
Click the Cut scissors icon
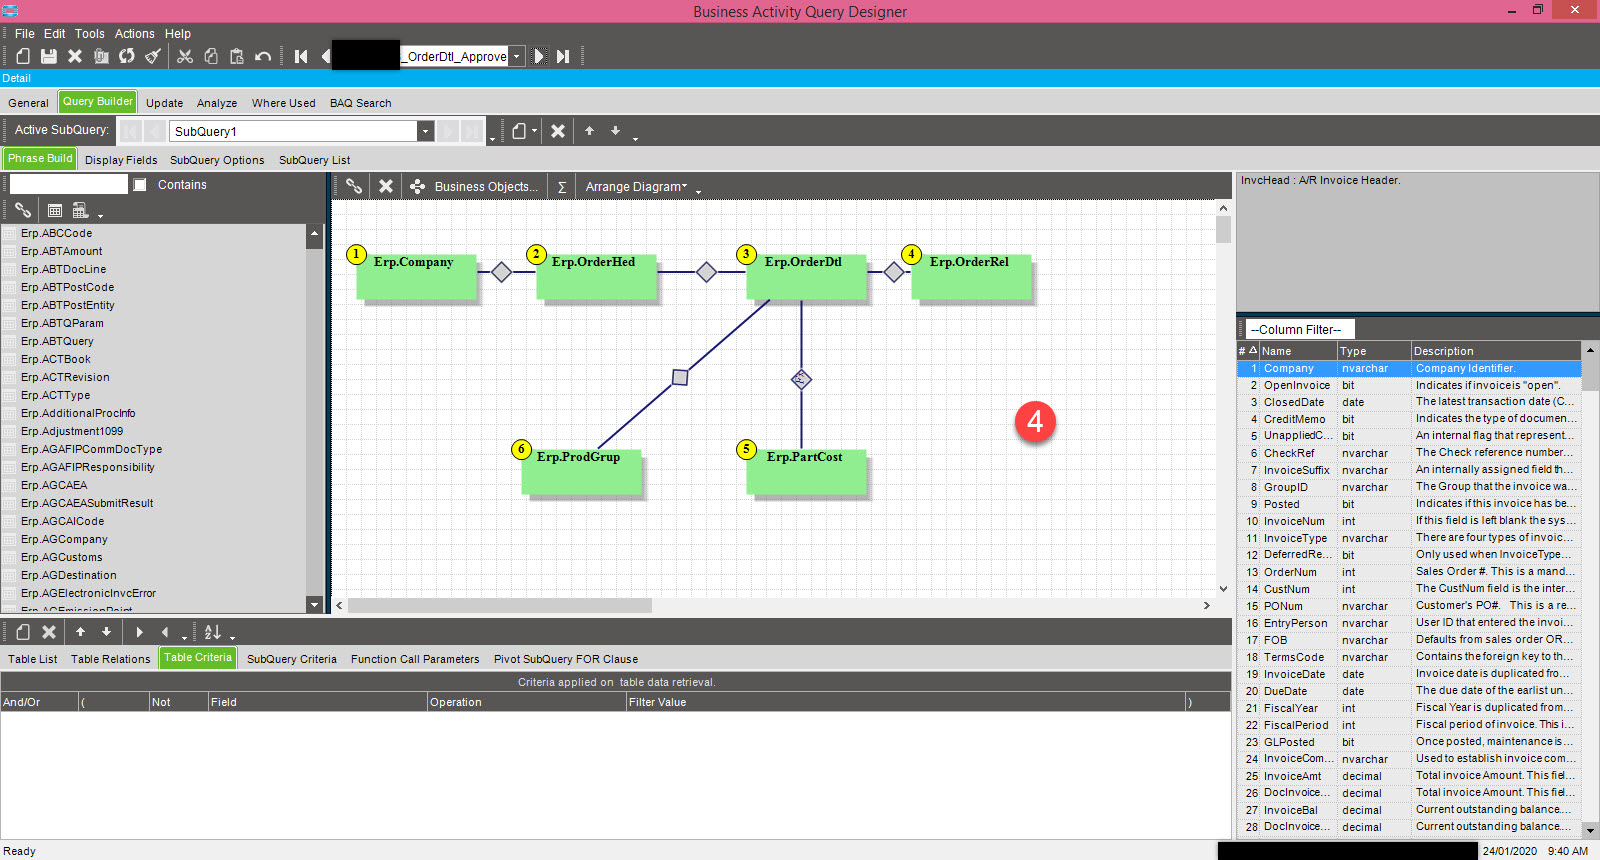pos(185,56)
